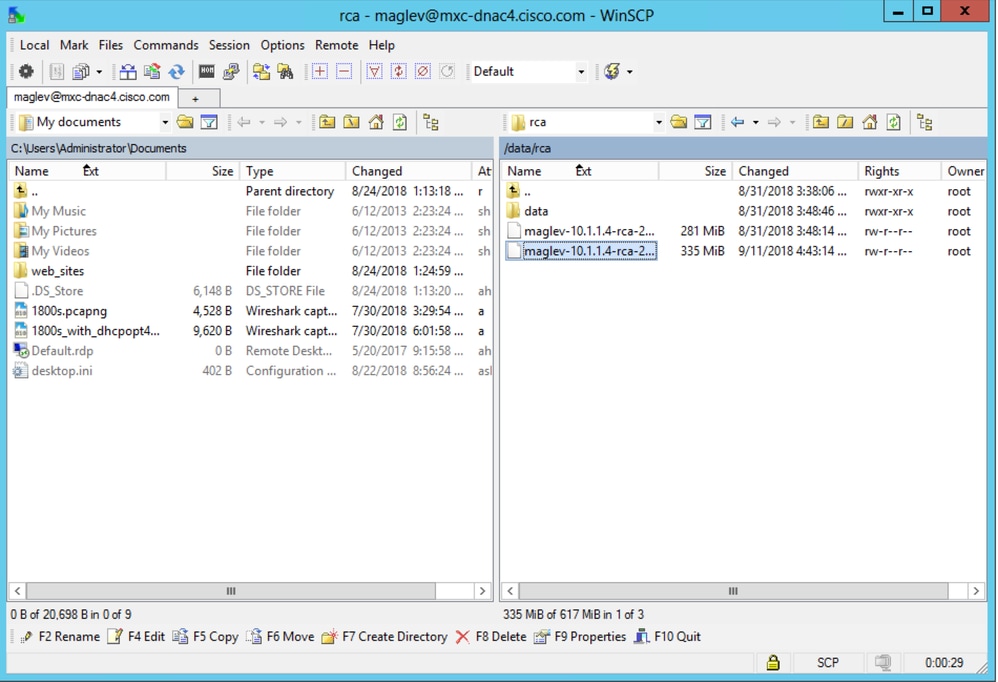Open in PuTTY icon
Viewport: 998px width, 682px height.
230,71
